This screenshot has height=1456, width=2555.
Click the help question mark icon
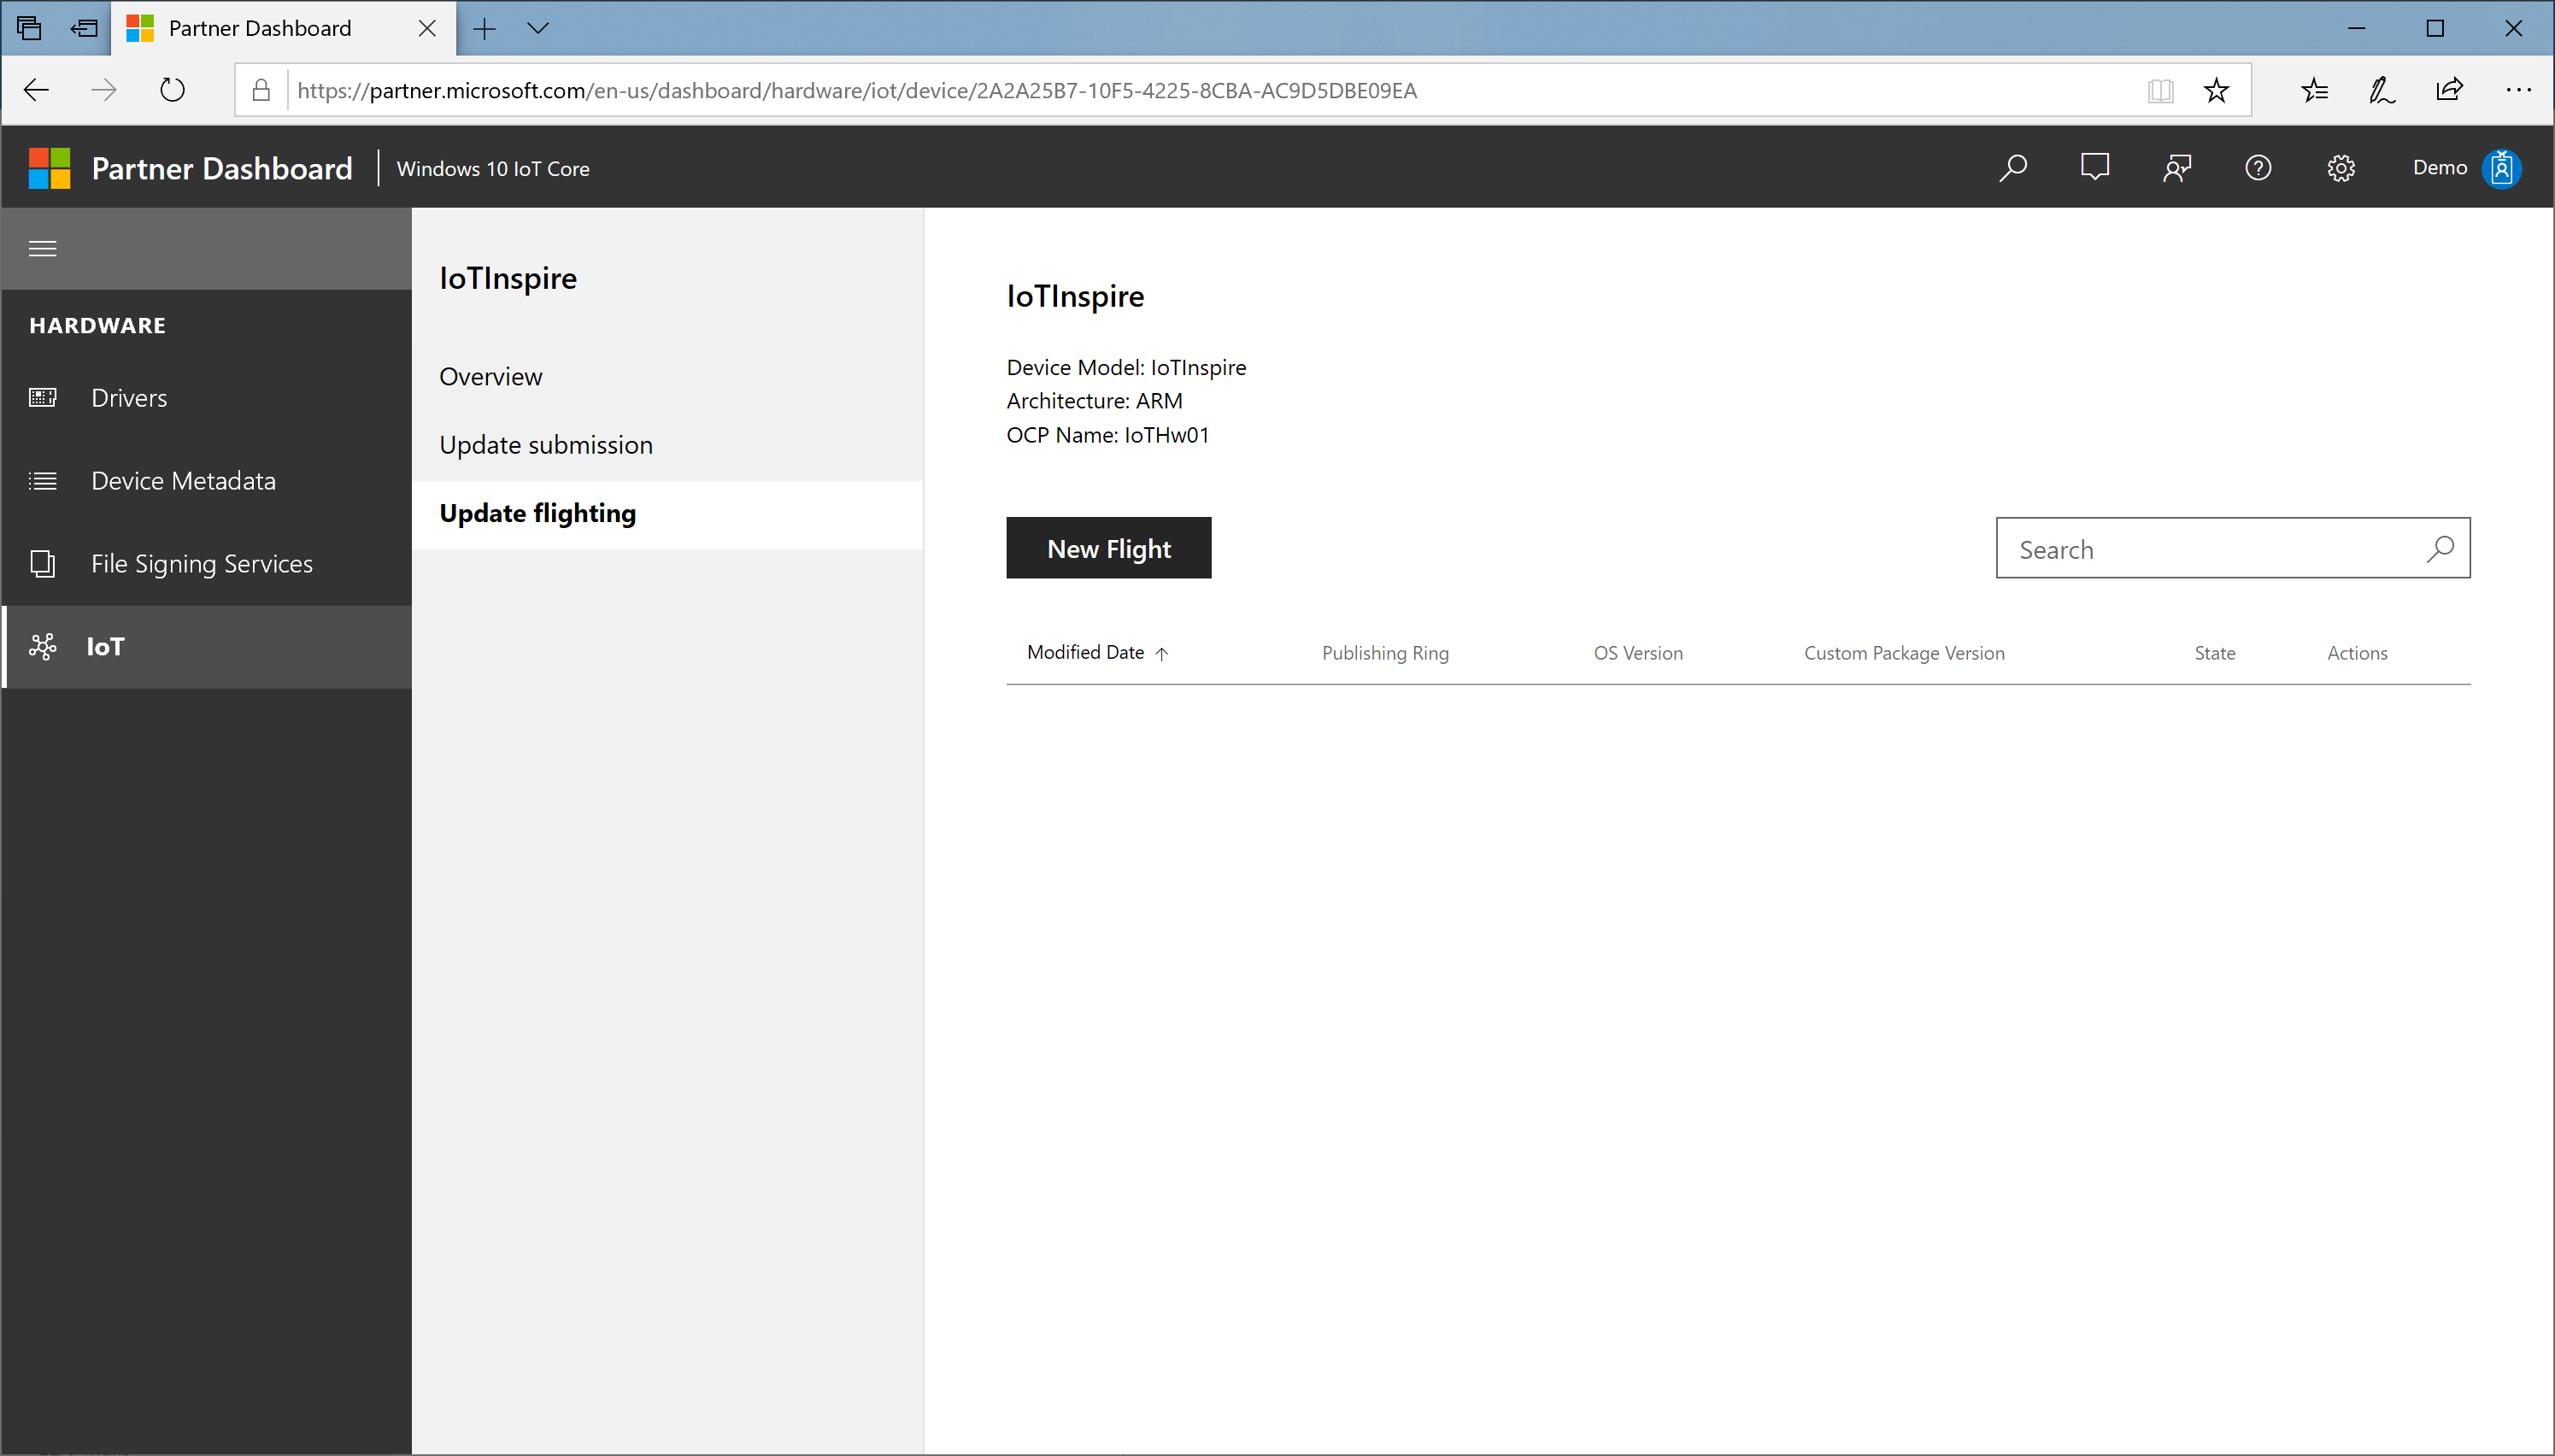coord(2260,167)
